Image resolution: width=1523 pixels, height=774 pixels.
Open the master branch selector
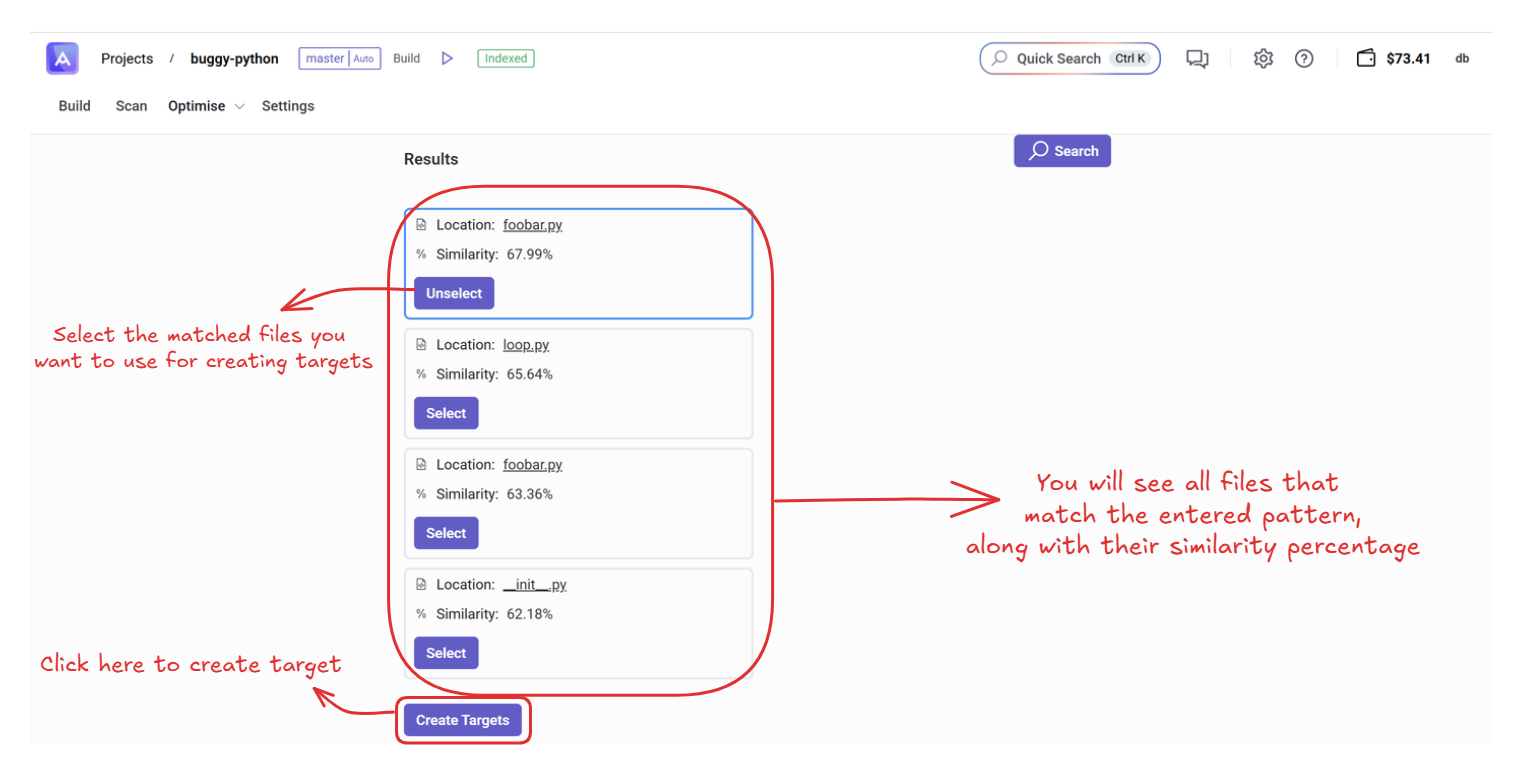point(324,59)
